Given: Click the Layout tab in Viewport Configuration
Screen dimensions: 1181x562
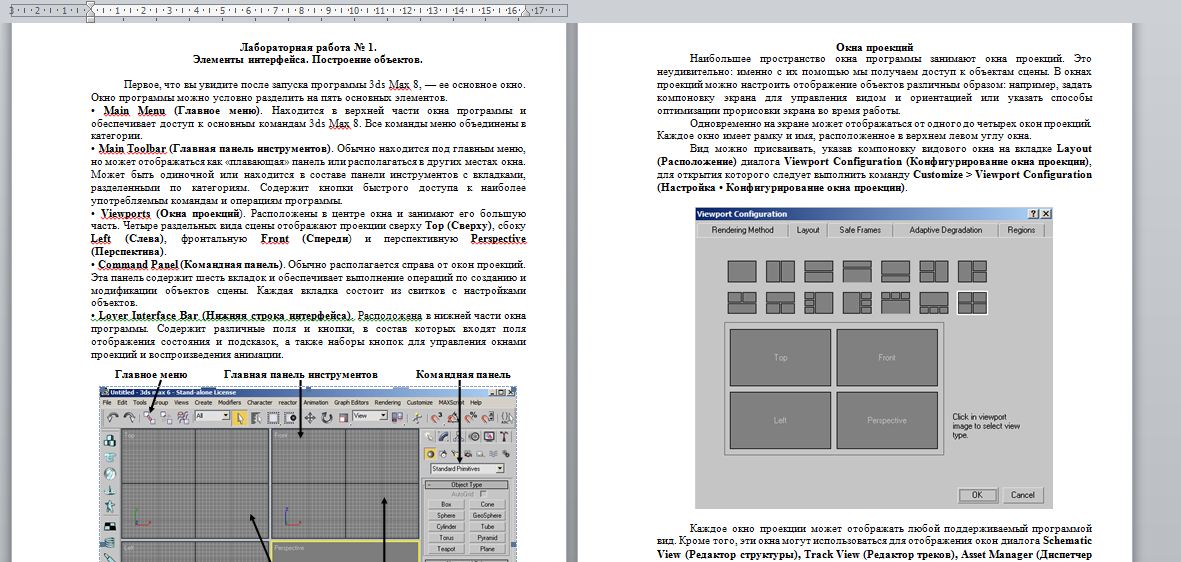Looking at the screenshot, I should tap(808, 230).
